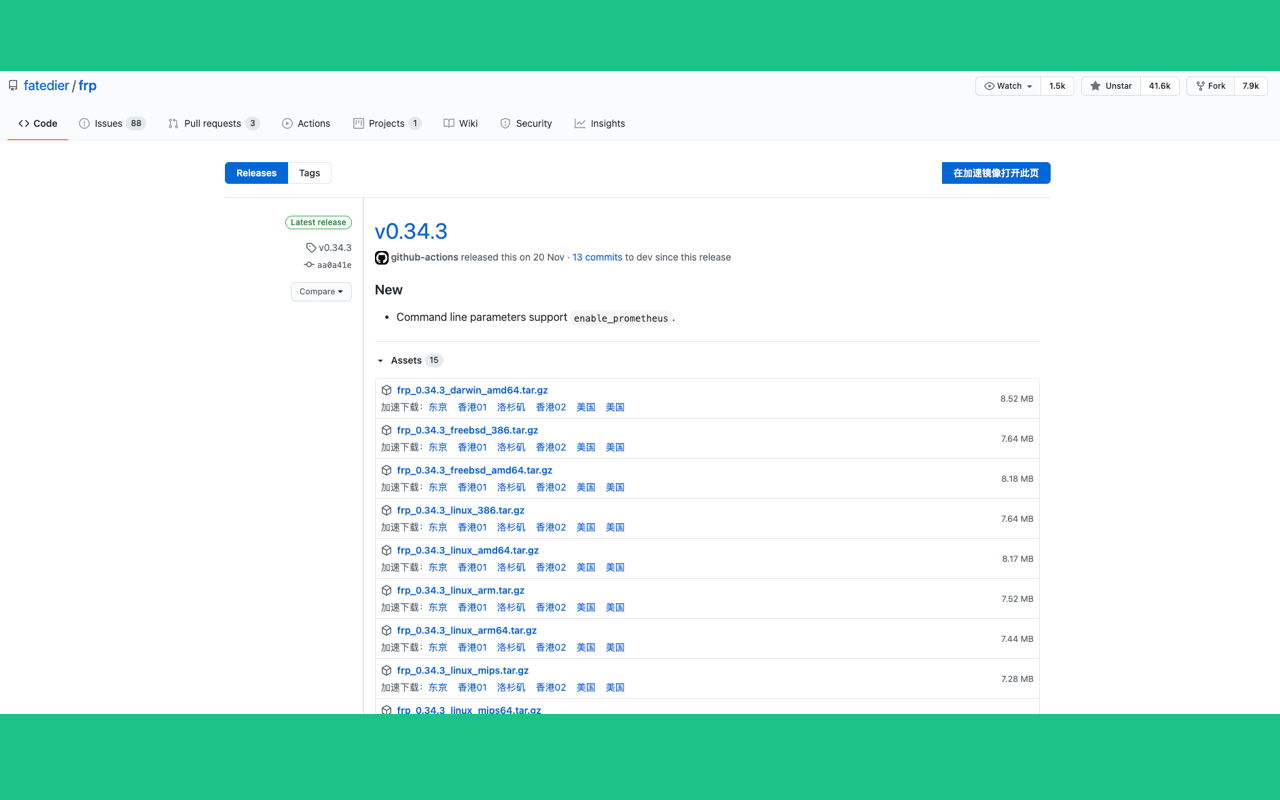The width and height of the screenshot is (1280, 800).
Task: Open the Compare dropdown
Action: pos(321,291)
